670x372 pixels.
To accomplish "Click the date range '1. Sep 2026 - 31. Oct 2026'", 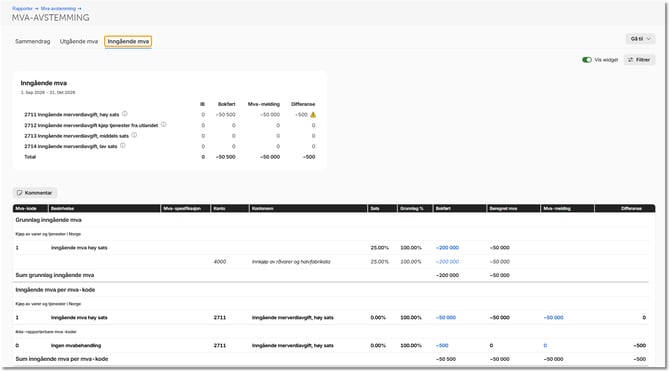I will 48,92.
